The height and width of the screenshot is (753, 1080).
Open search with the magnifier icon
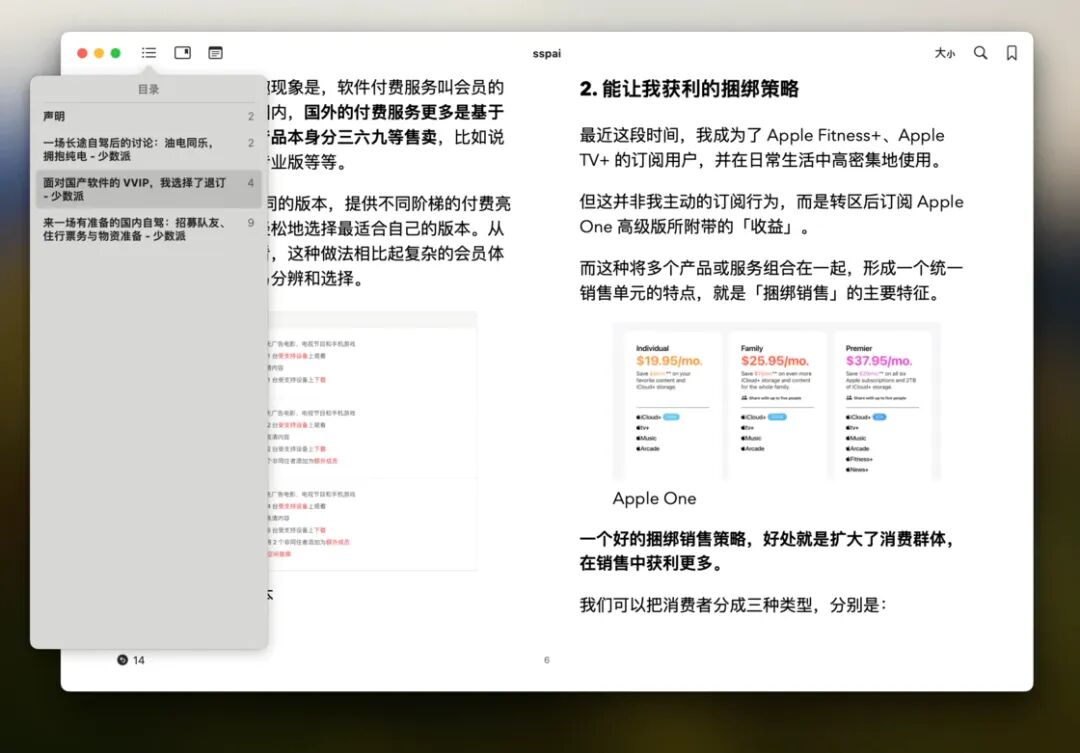coord(980,53)
